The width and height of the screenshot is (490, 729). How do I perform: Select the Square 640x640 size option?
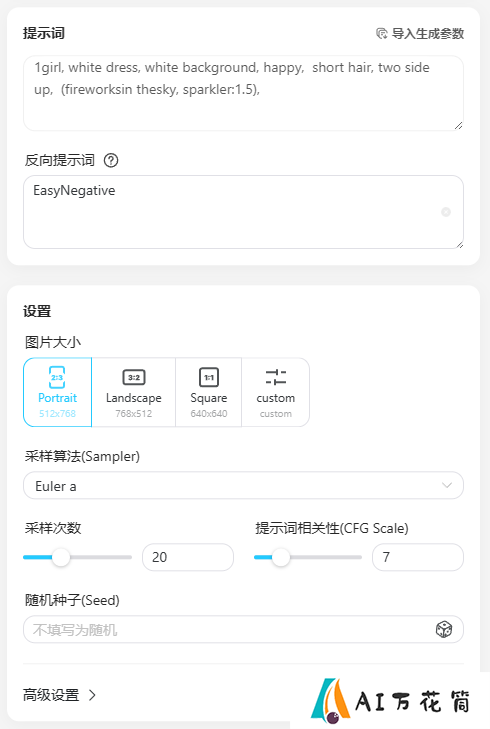pos(209,392)
